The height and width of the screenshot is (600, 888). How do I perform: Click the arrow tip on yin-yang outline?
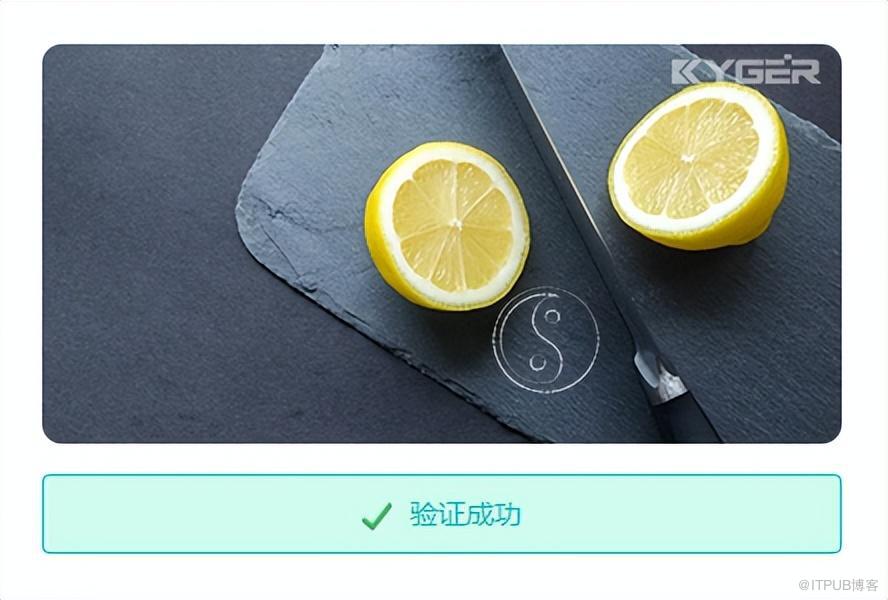click(554, 293)
